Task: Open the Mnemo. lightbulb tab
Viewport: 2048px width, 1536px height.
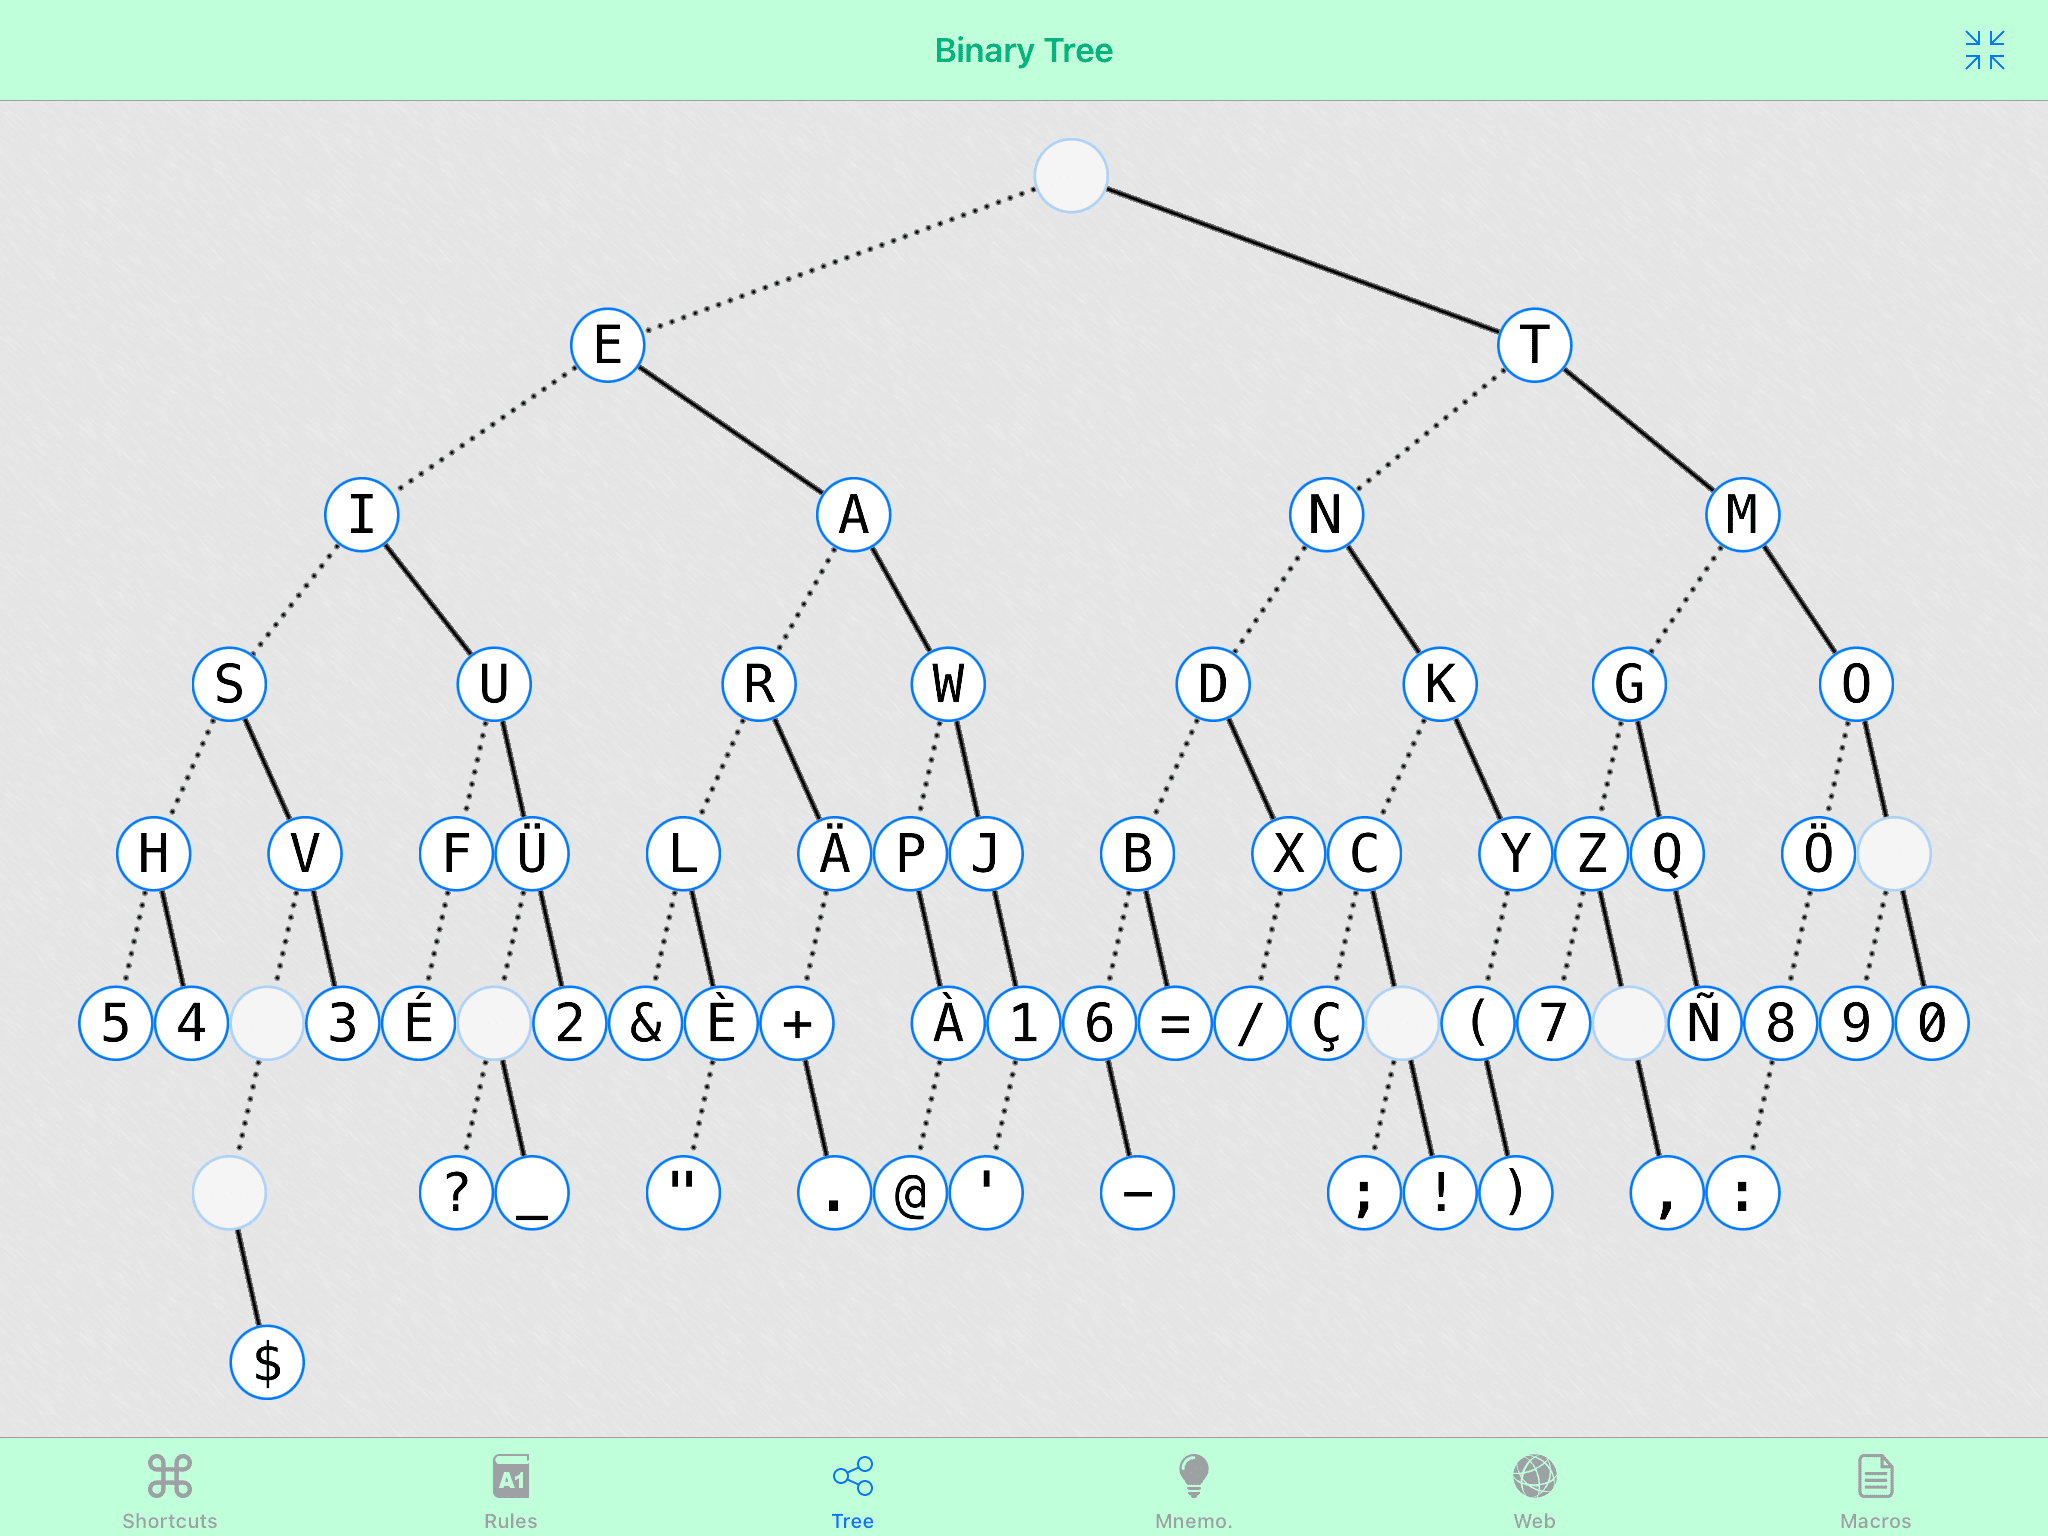Action: (x=1193, y=1490)
